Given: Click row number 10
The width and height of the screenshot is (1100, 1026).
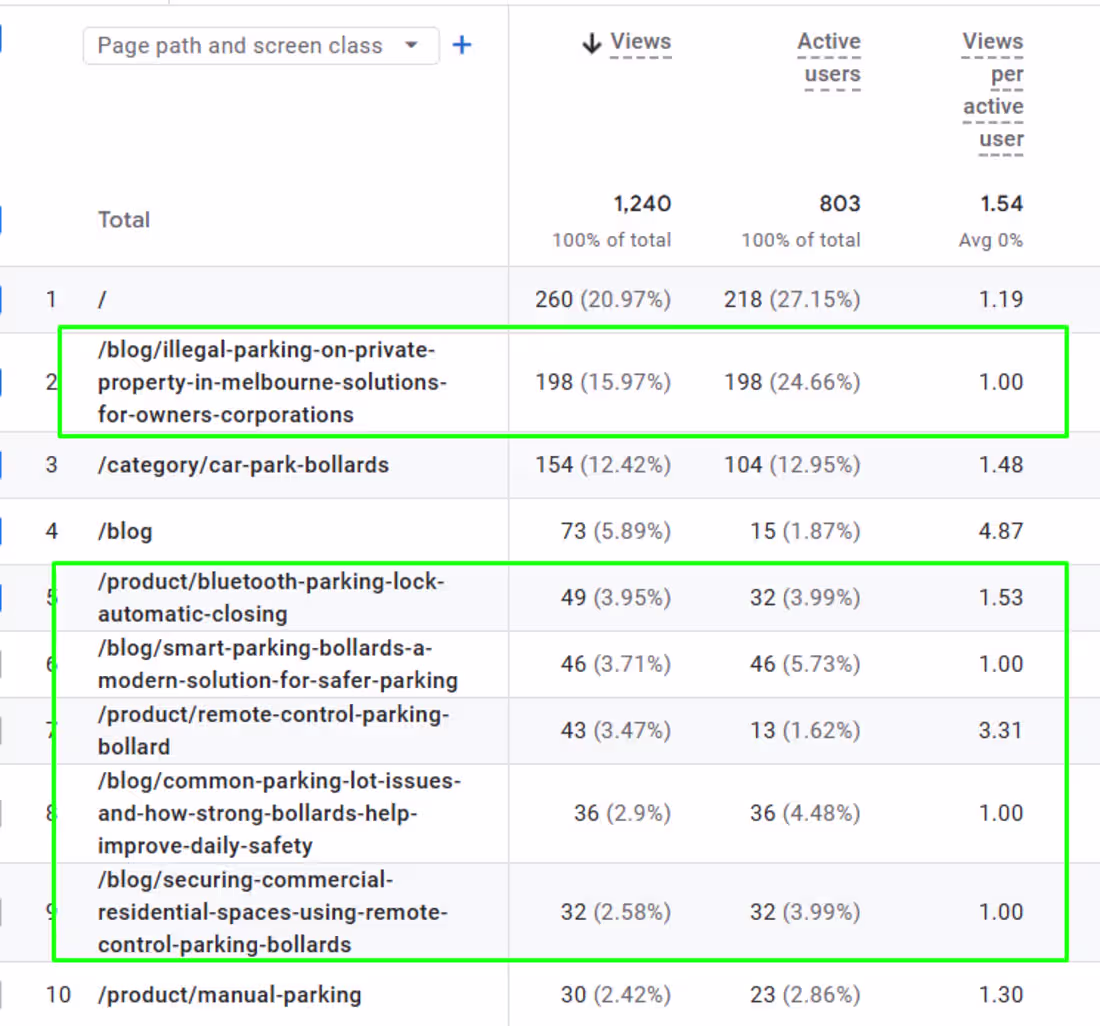Looking at the screenshot, I should point(58,995).
